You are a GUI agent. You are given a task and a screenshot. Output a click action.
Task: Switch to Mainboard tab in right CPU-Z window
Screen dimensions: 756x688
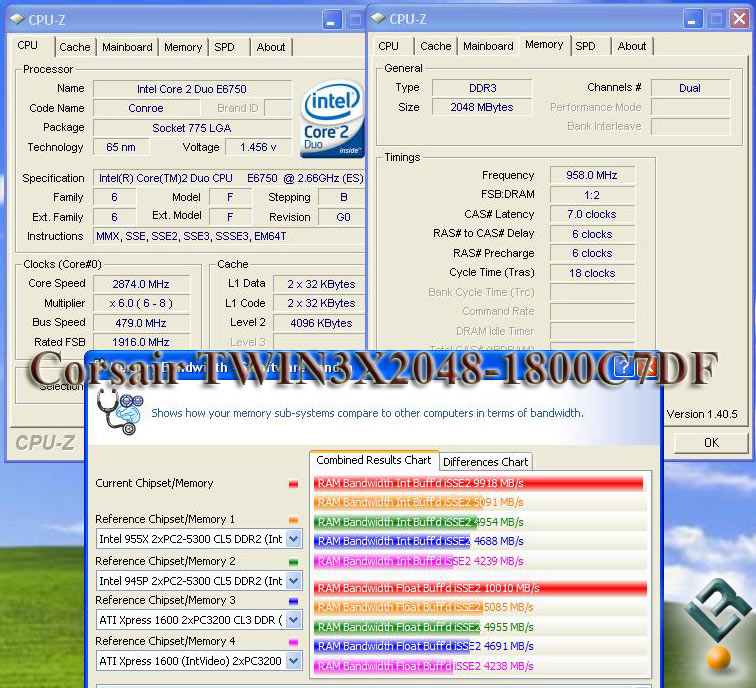click(488, 46)
